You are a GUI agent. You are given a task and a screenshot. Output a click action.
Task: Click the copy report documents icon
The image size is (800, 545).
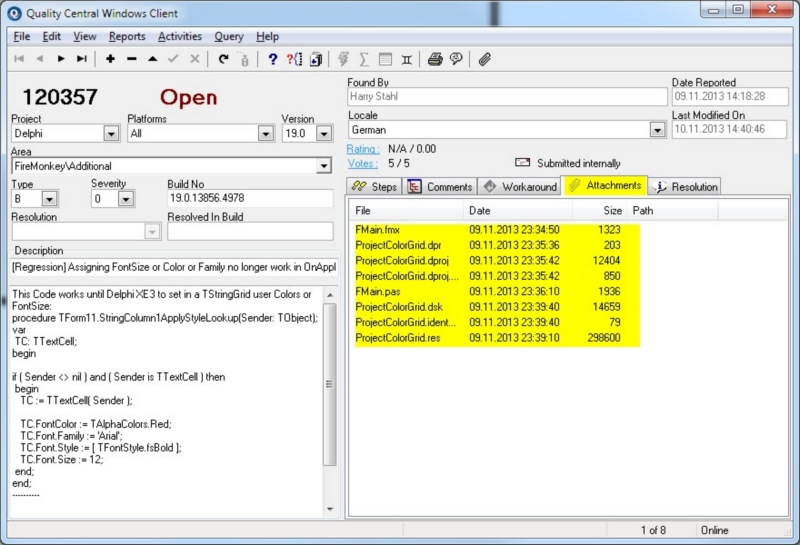(316, 59)
